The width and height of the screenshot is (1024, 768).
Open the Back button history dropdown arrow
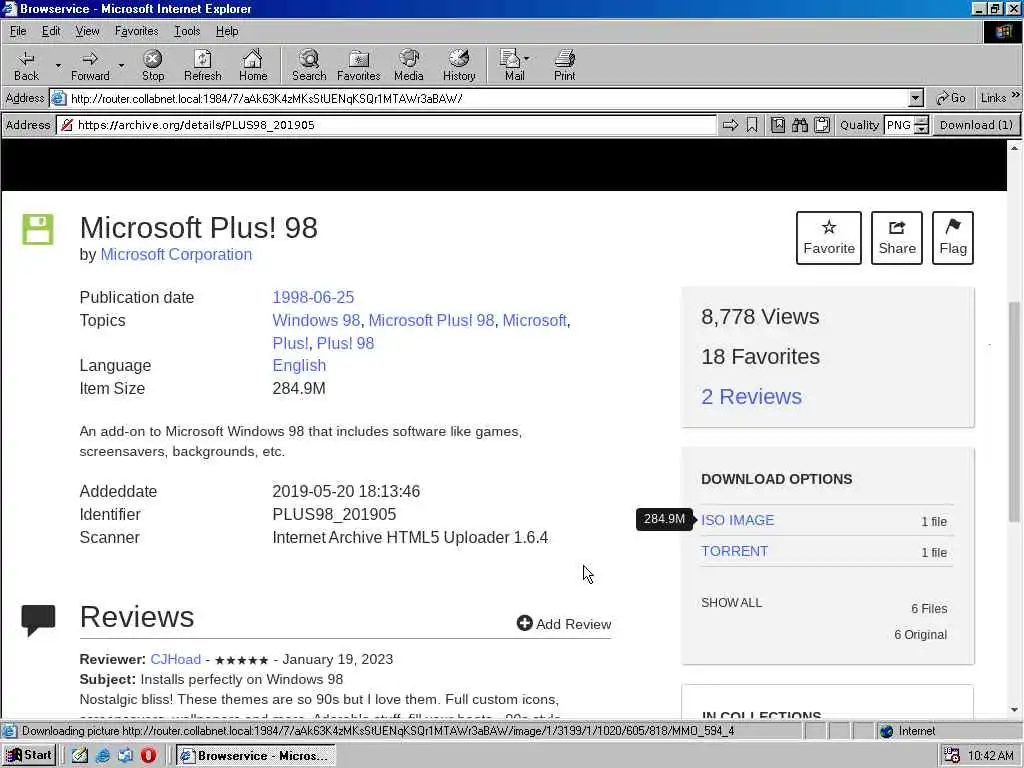pos(57,65)
